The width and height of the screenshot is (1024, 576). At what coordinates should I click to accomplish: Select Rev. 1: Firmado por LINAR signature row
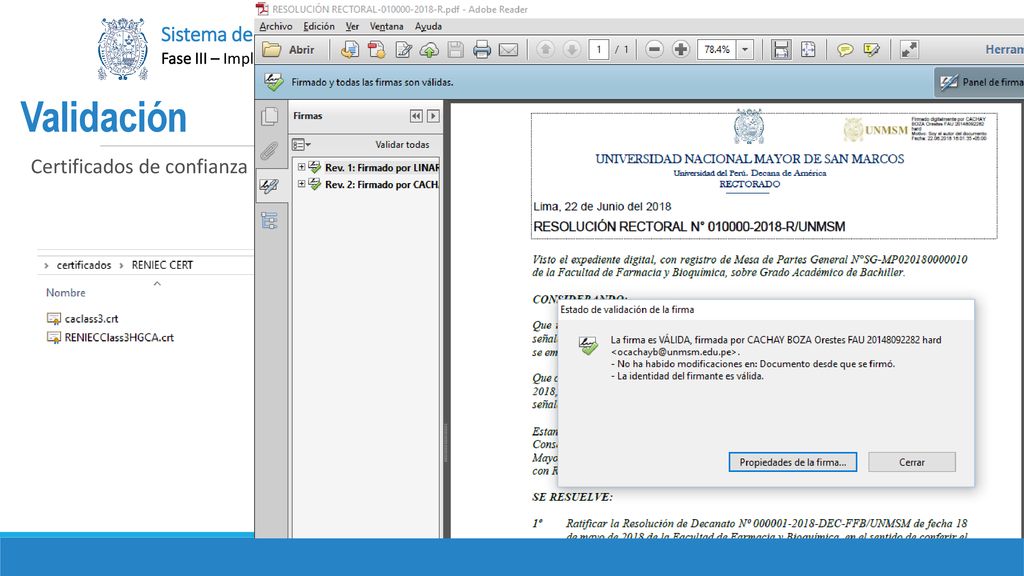pyautogui.click(x=381, y=167)
